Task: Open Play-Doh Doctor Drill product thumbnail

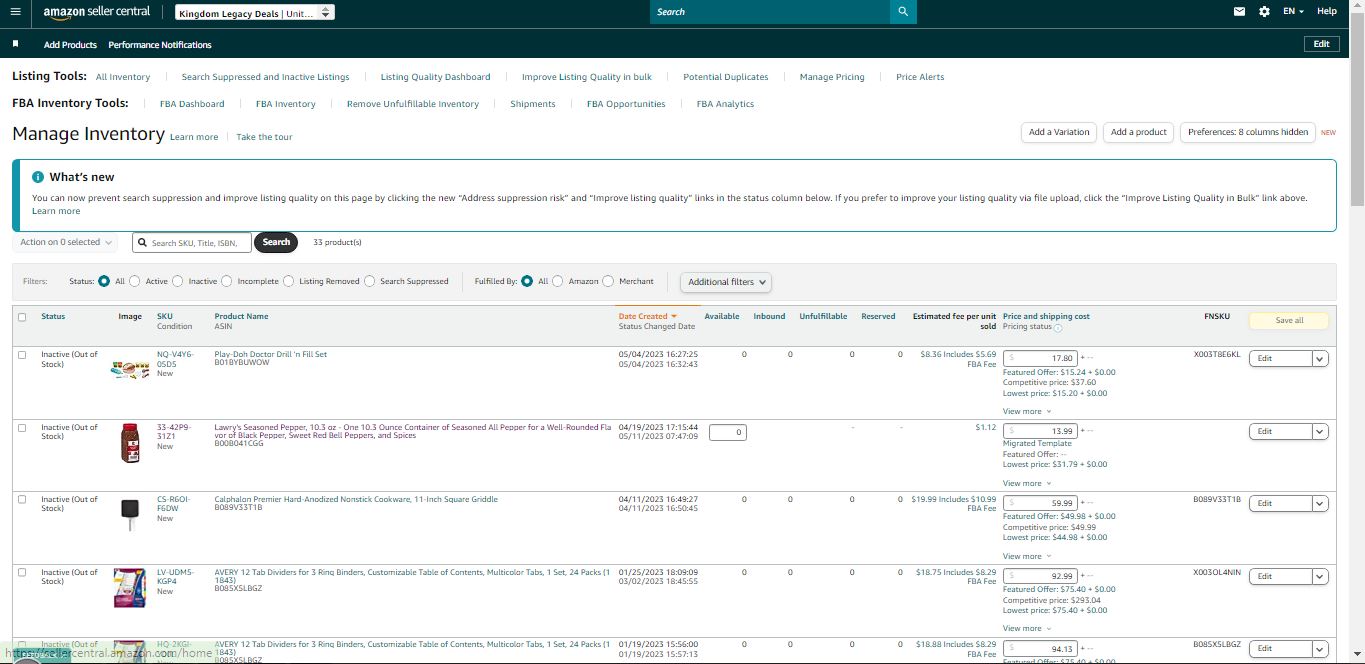Action: (130, 369)
